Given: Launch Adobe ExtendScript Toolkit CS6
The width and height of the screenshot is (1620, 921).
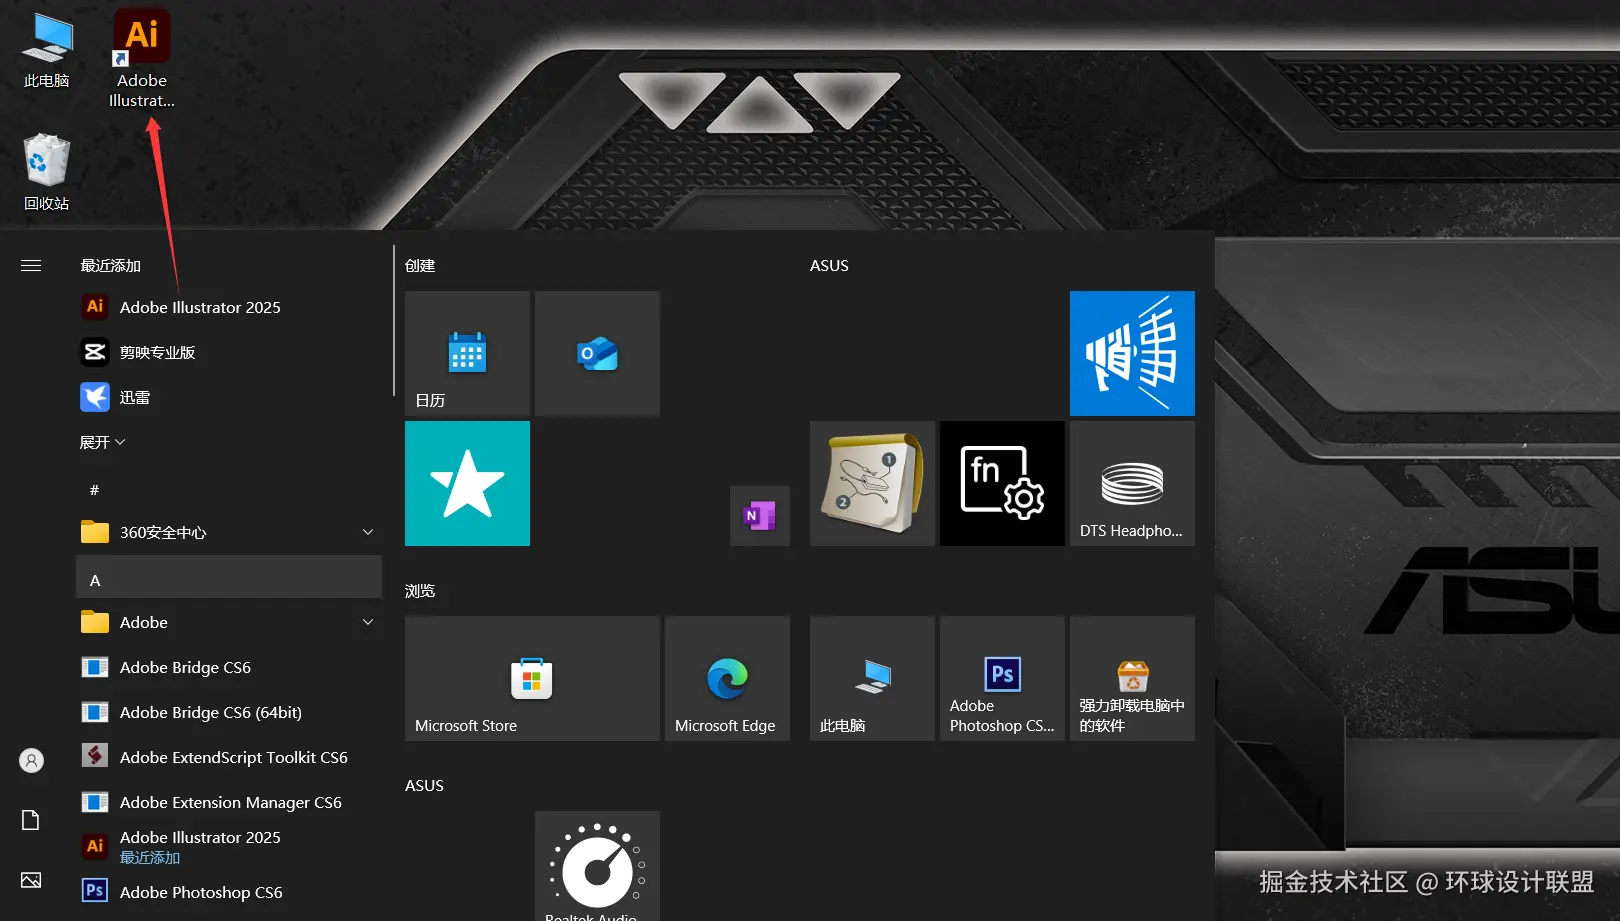Looking at the screenshot, I should (229, 757).
